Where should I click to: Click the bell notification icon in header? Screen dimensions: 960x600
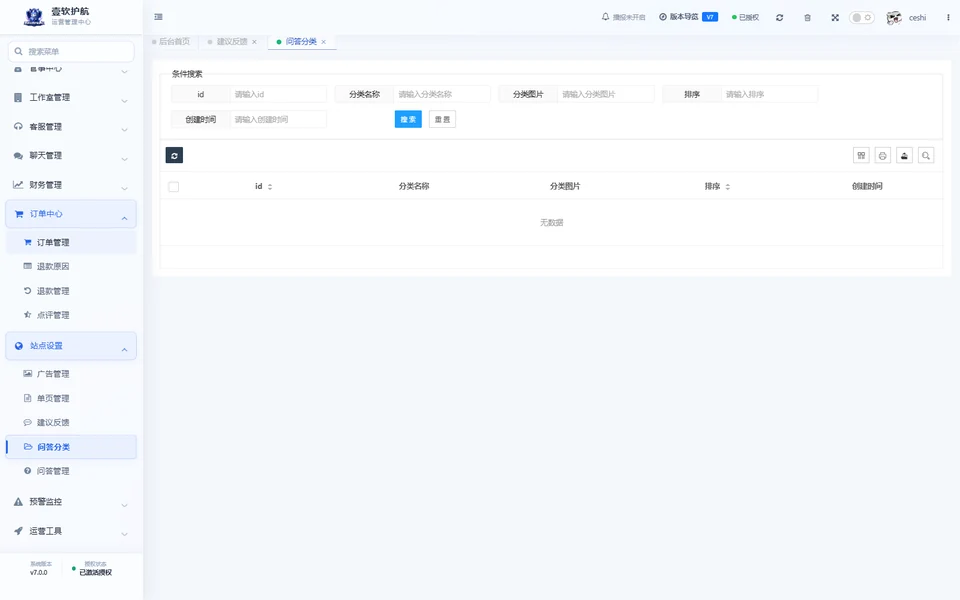pyautogui.click(x=606, y=17)
